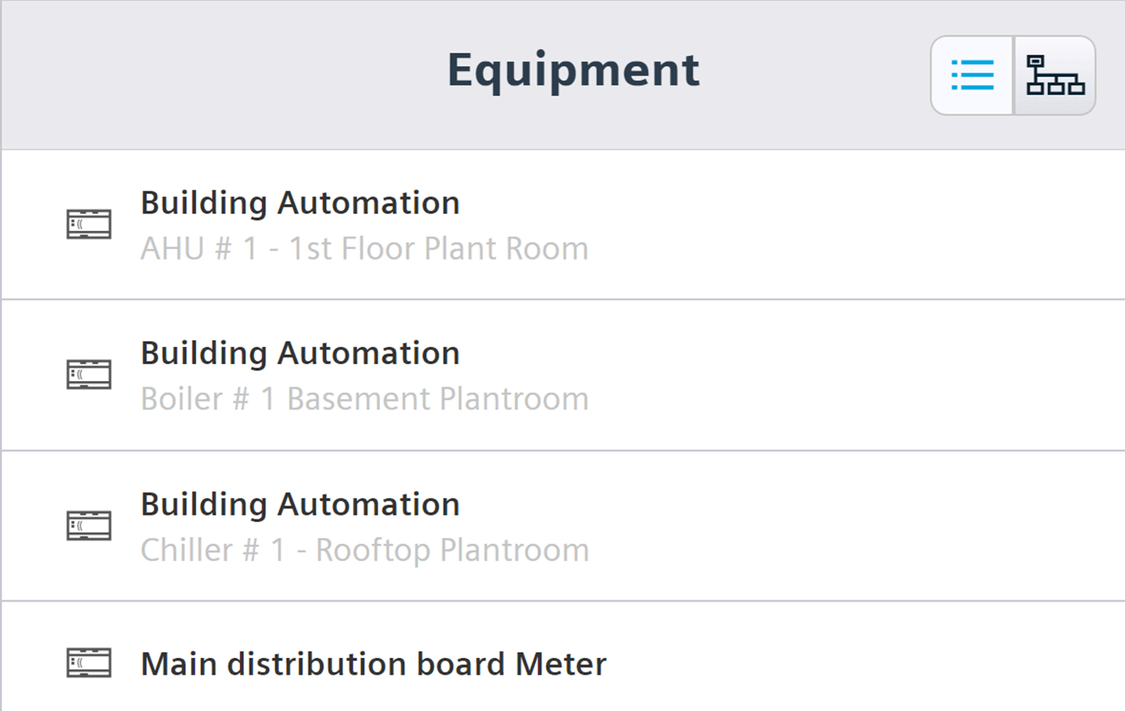1125x711 pixels.
Task: Click the device icon beside AHU # 1
Action: (x=89, y=224)
